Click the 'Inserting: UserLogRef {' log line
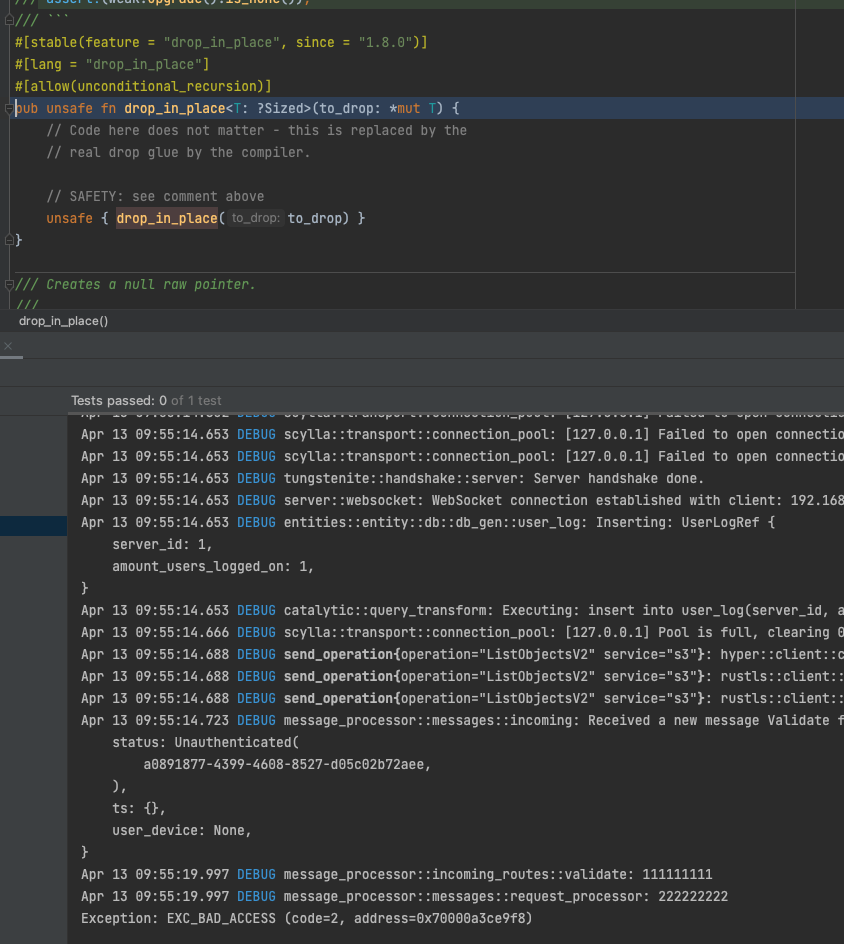The image size is (844, 944). (x=428, y=523)
